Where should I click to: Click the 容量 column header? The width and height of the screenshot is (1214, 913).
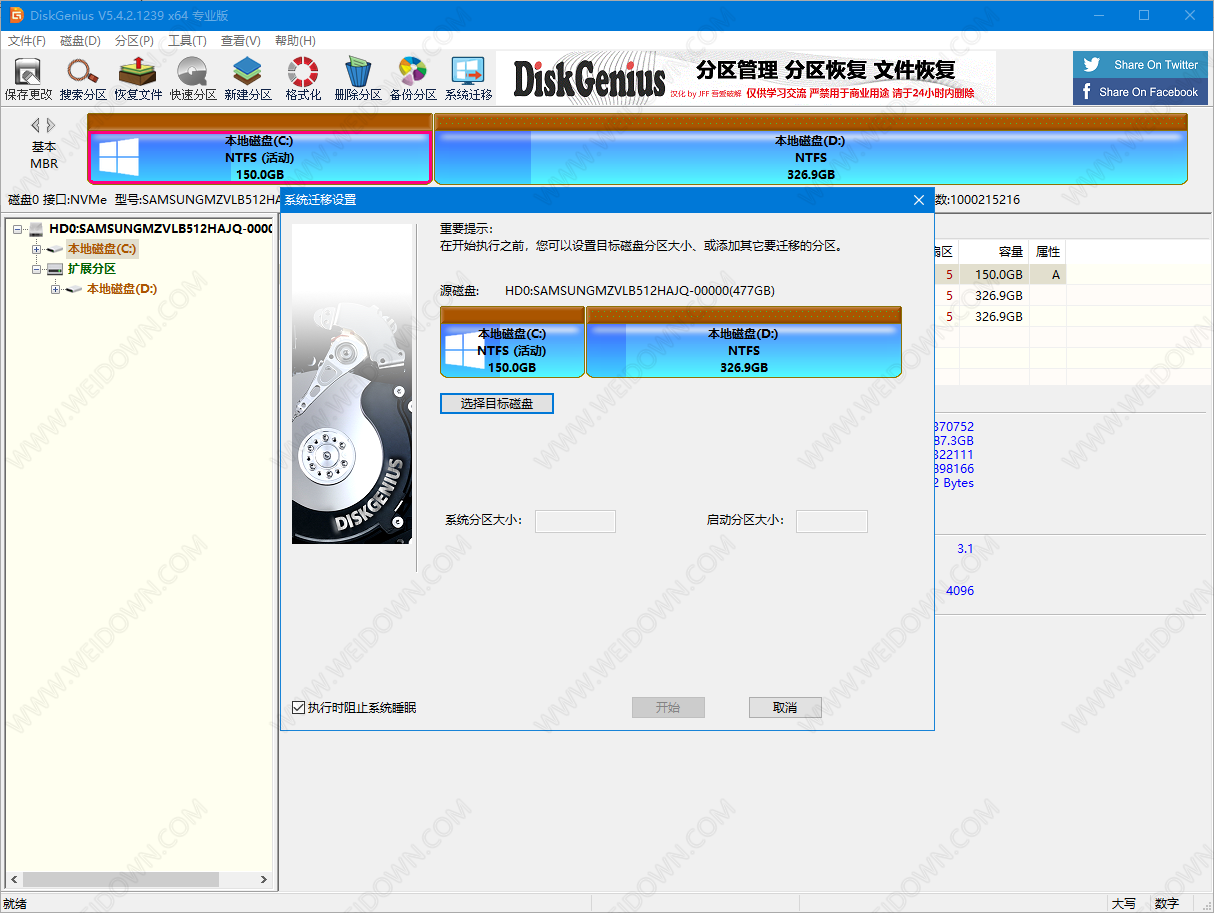994,252
